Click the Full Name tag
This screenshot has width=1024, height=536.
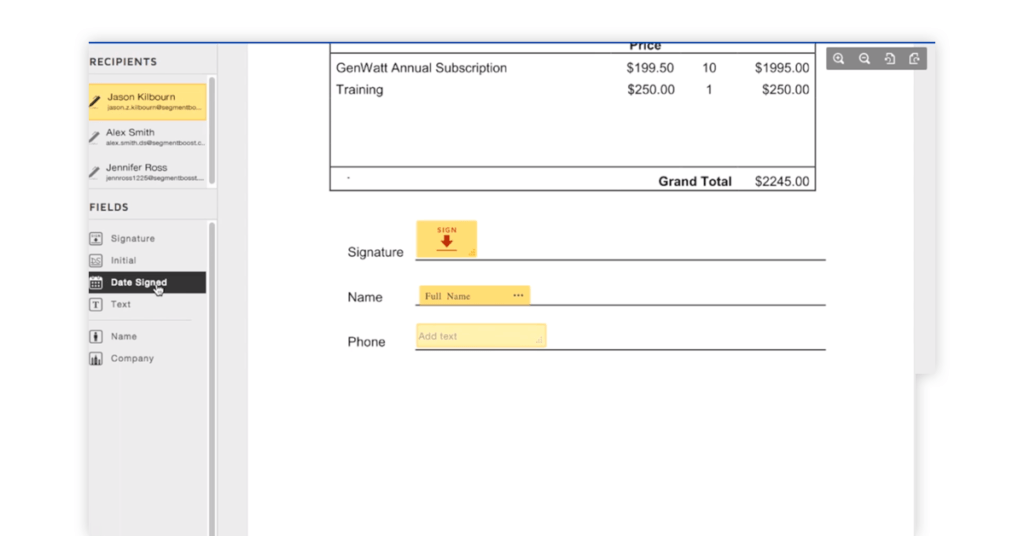(474, 296)
